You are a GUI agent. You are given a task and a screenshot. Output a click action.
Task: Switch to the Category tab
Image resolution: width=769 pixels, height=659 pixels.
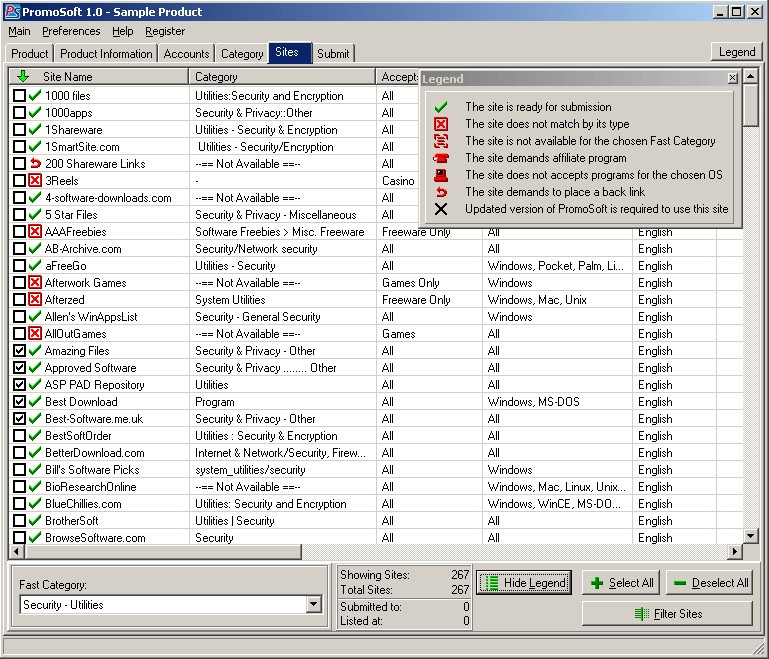point(242,53)
